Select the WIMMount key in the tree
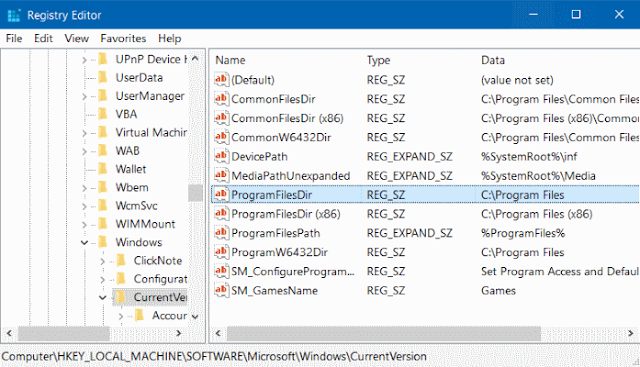640x367 pixels. [x=145, y=224]
